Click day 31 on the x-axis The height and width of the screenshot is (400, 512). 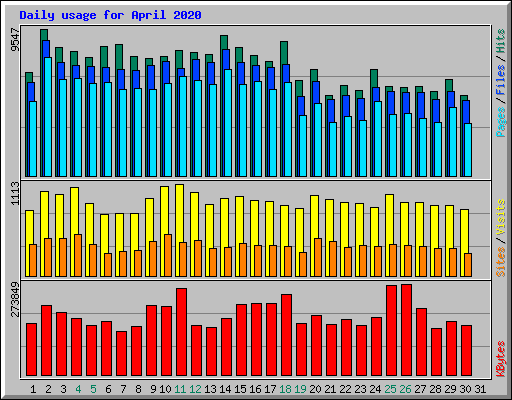point(480,389)
